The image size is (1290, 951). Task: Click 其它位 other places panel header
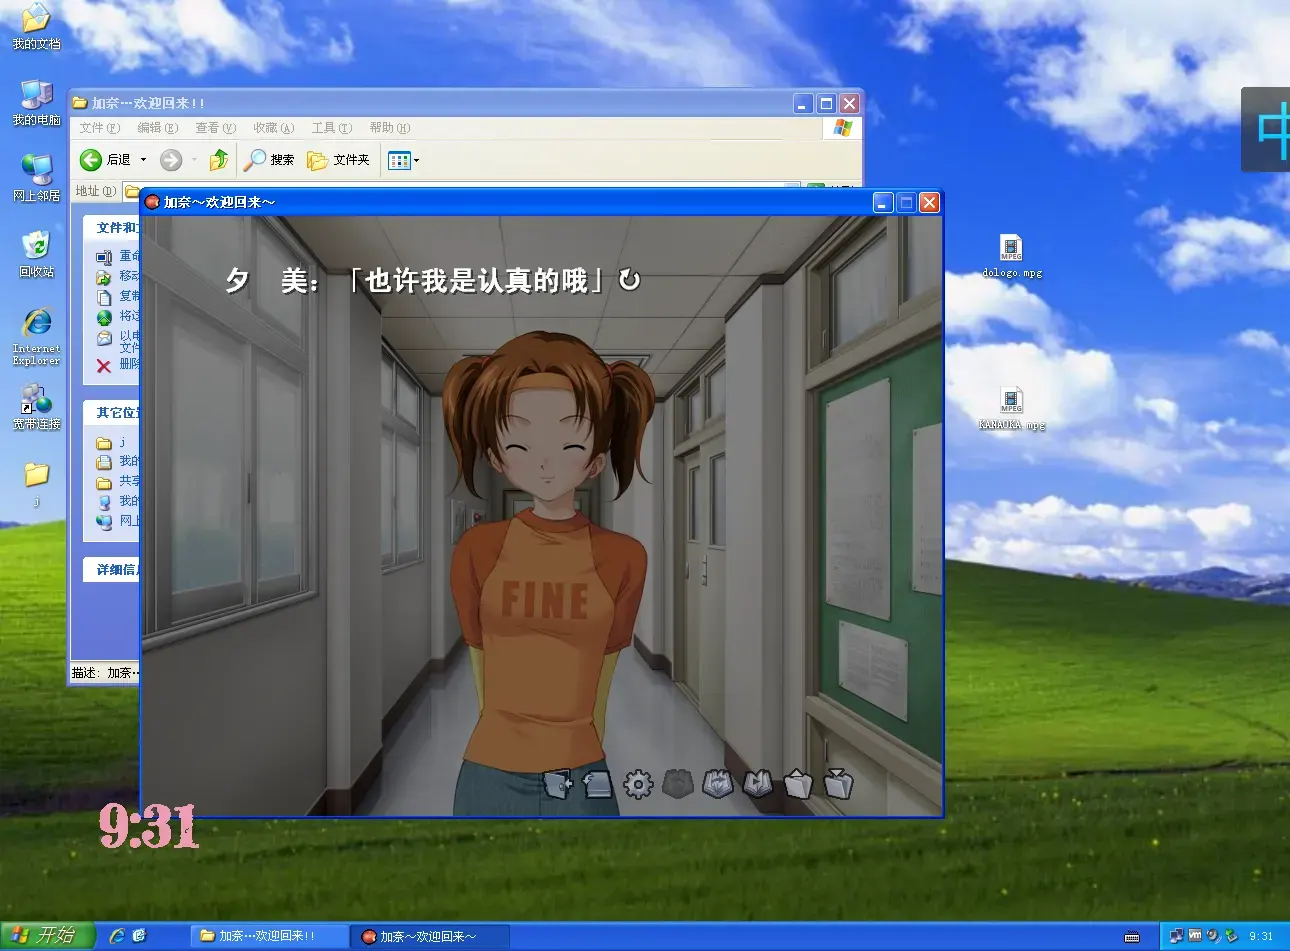click(x=111, y=413)
